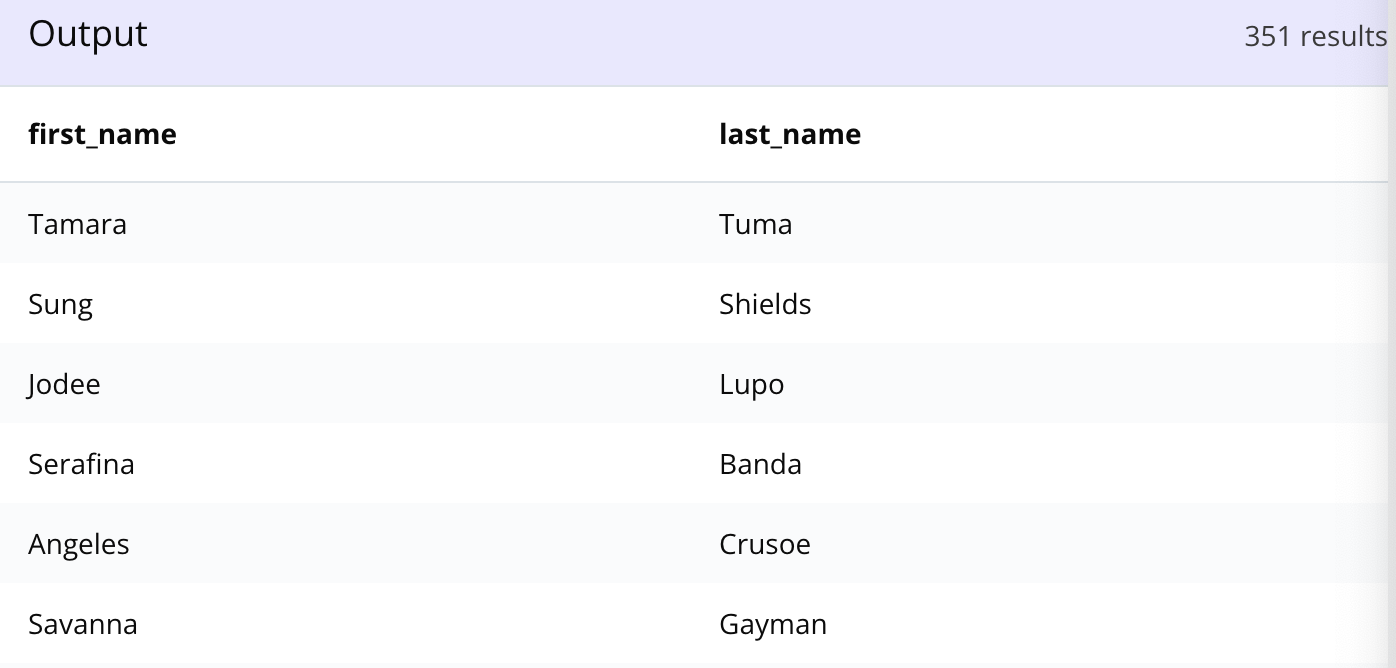Click the Savanna first name cell
The image size is (1396, 668).
(x=83, y=624)
